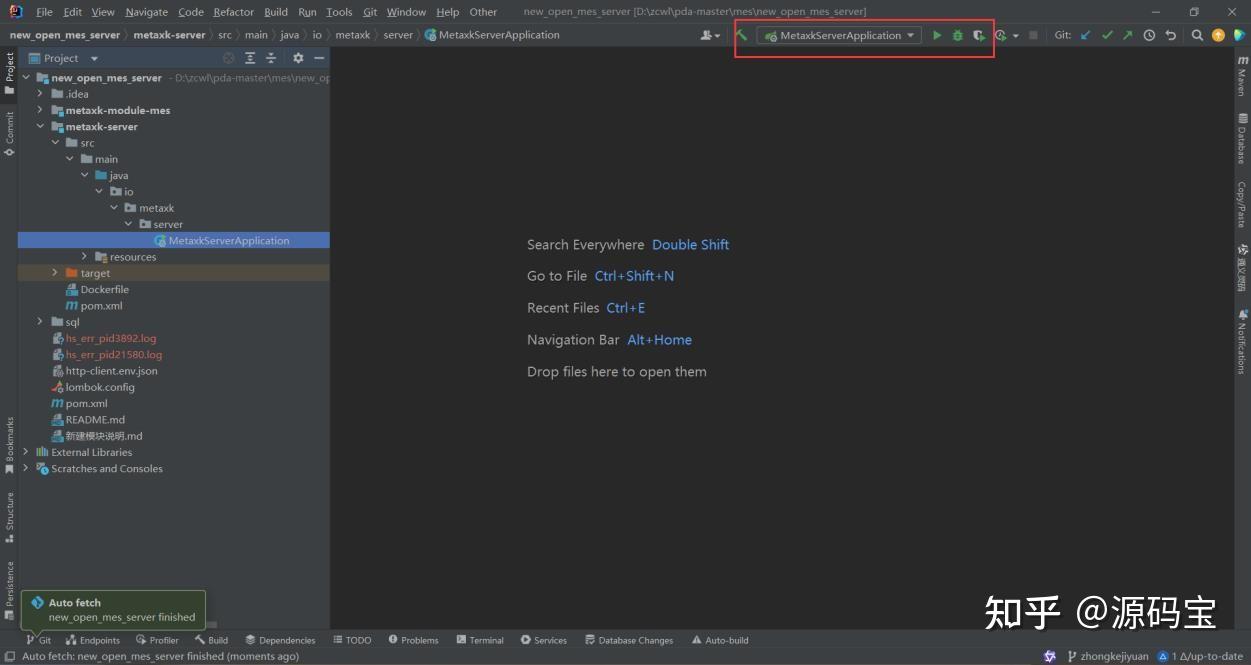Viewport: 1251px width, 665px height.
Task: Open the Database Changes tool tab
Action: (x=629, y=640)
